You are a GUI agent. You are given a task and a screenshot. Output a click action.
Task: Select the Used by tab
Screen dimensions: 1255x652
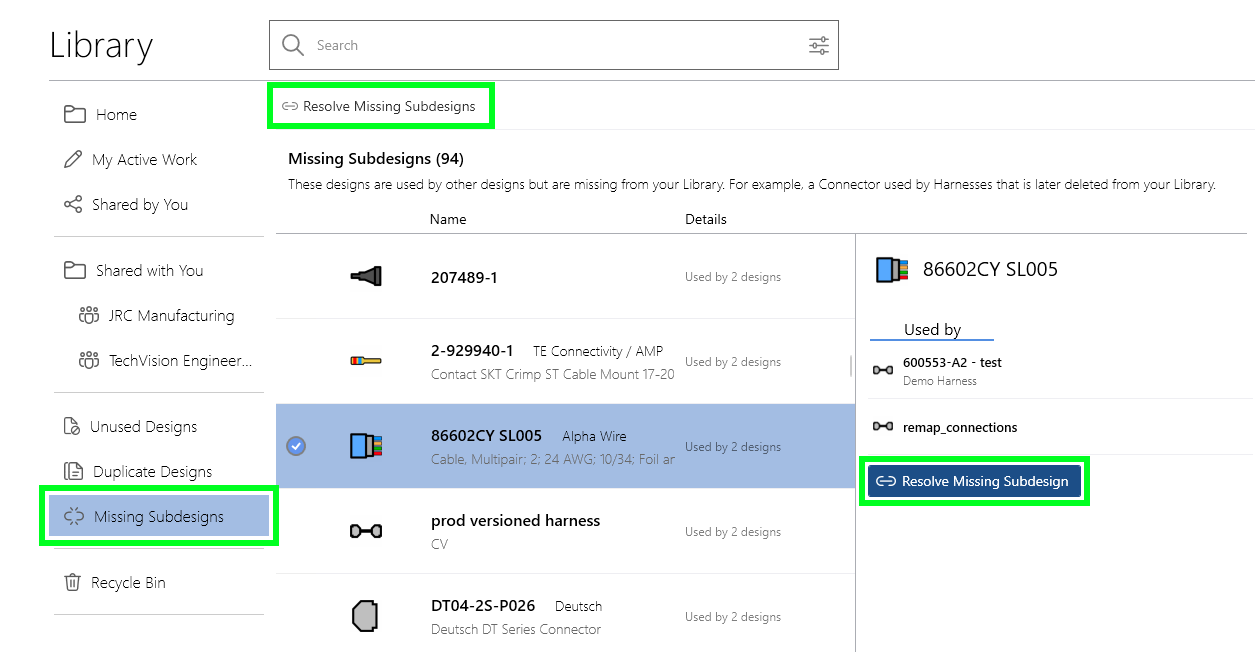tap(932, 329)
